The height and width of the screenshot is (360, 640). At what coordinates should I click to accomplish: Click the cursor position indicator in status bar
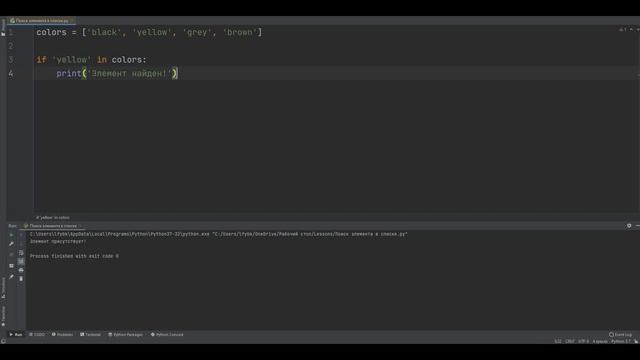[558, 341]
